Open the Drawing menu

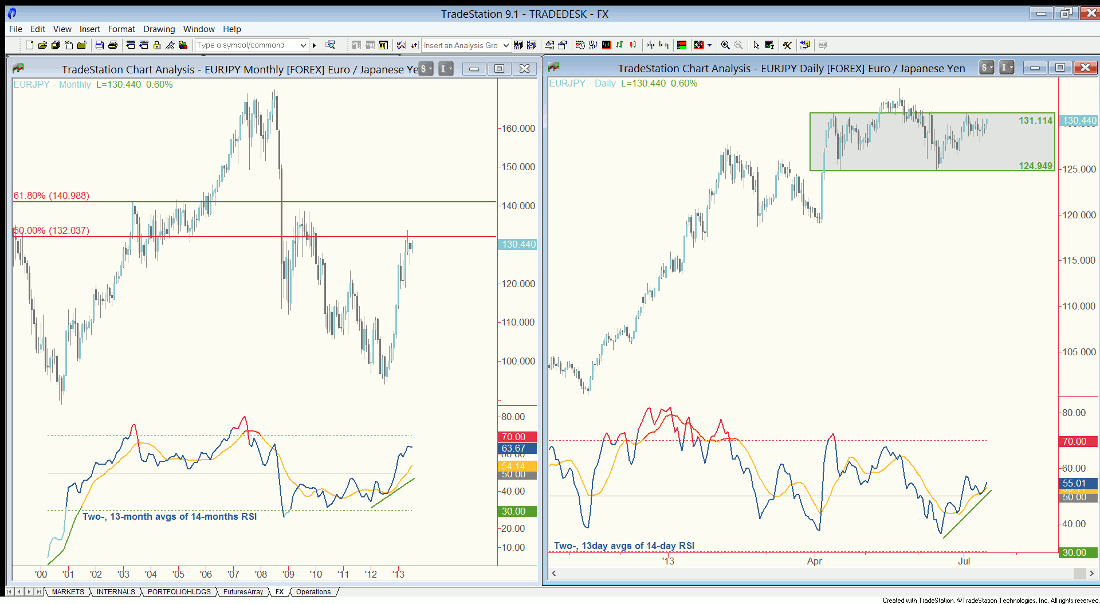pos(159,29)
